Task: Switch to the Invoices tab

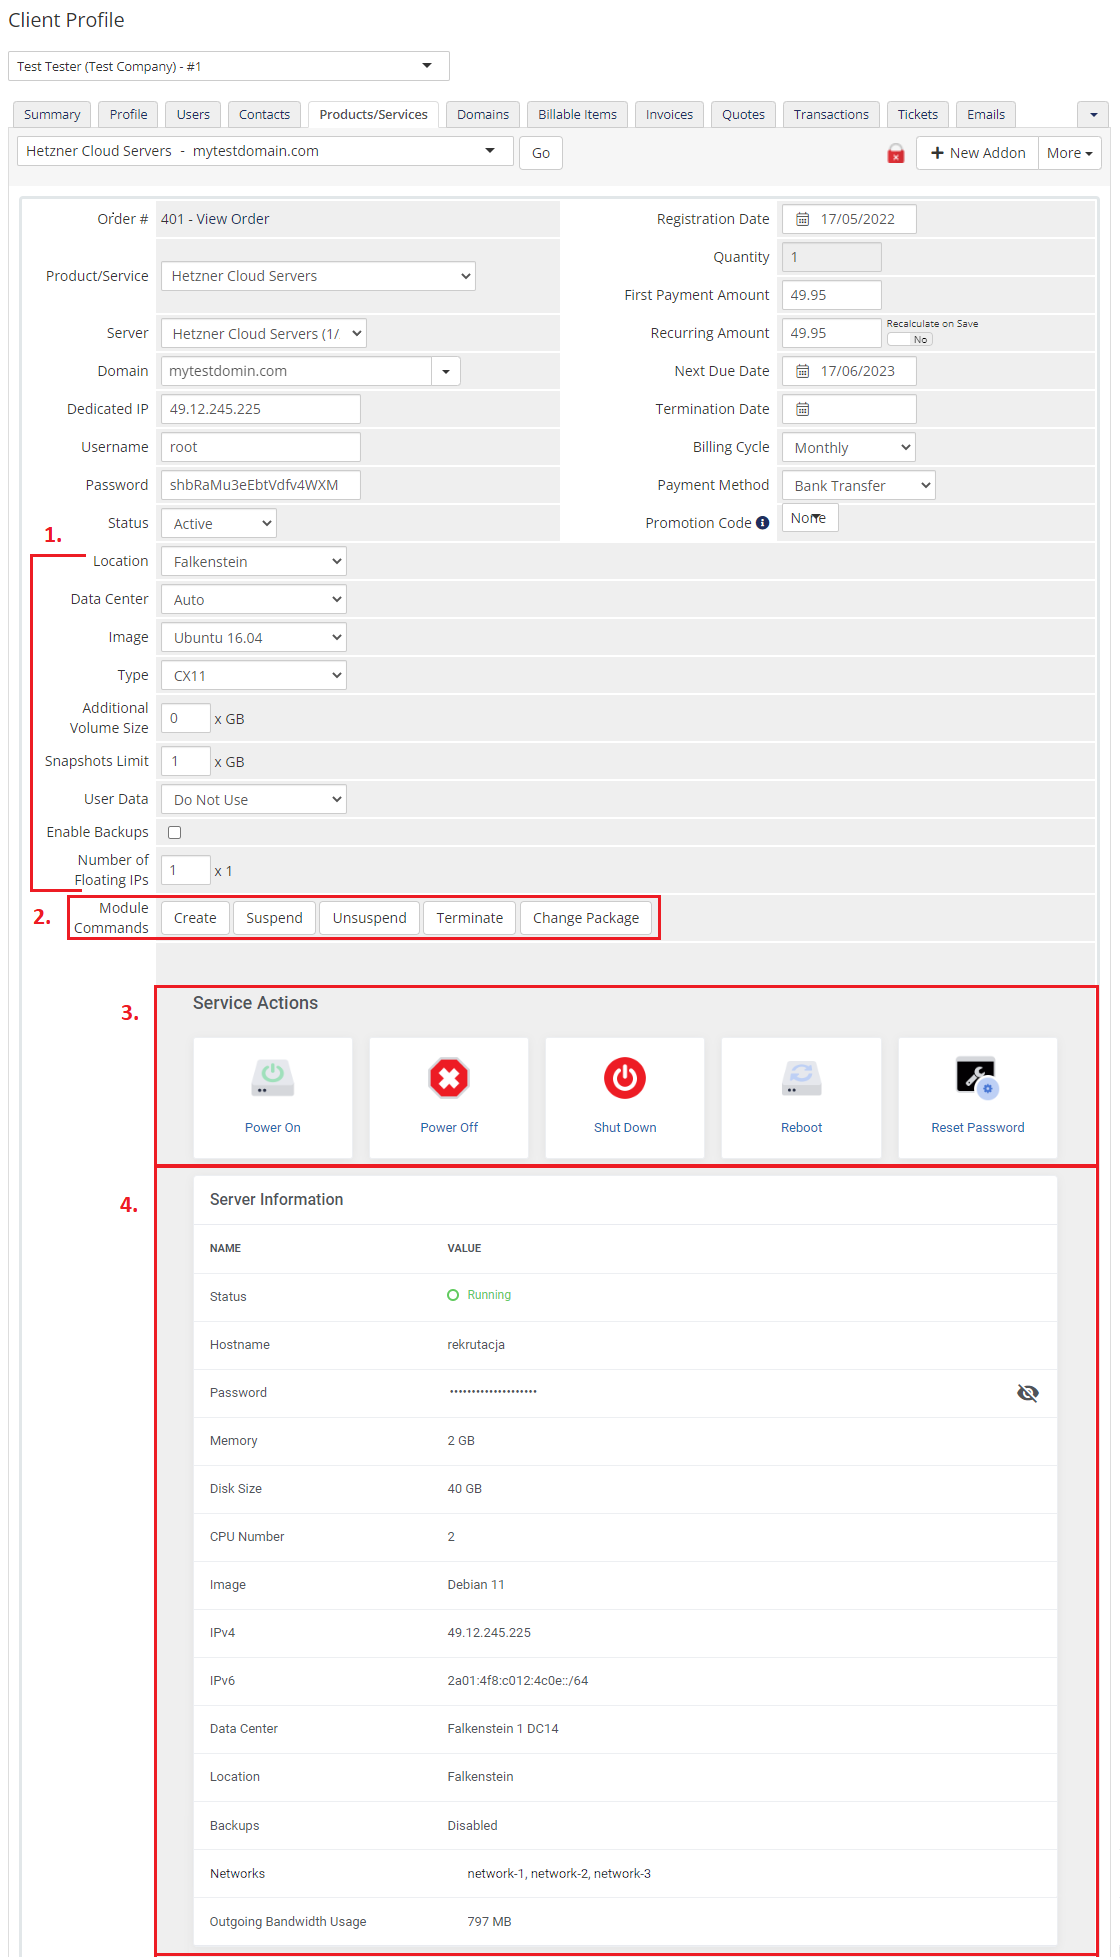Action: 669,115
